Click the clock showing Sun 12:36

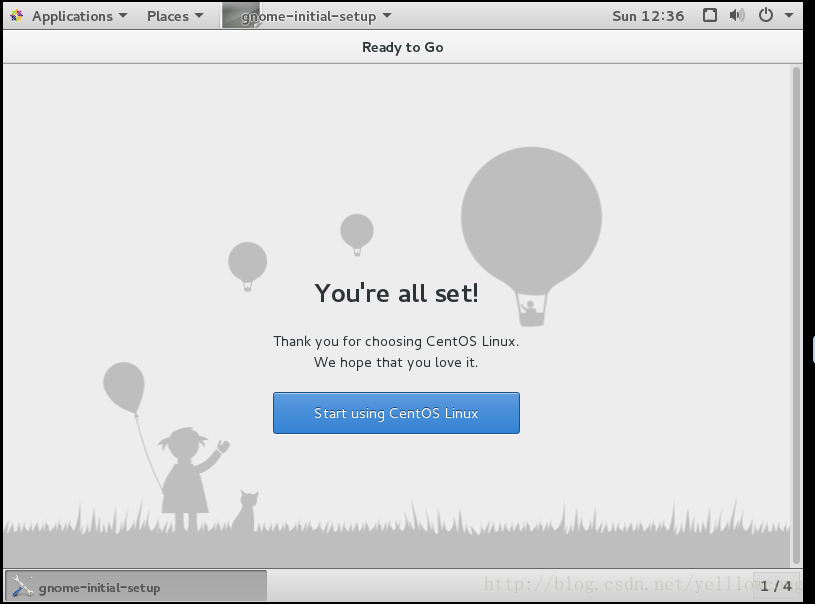click(x=648, y=16)
